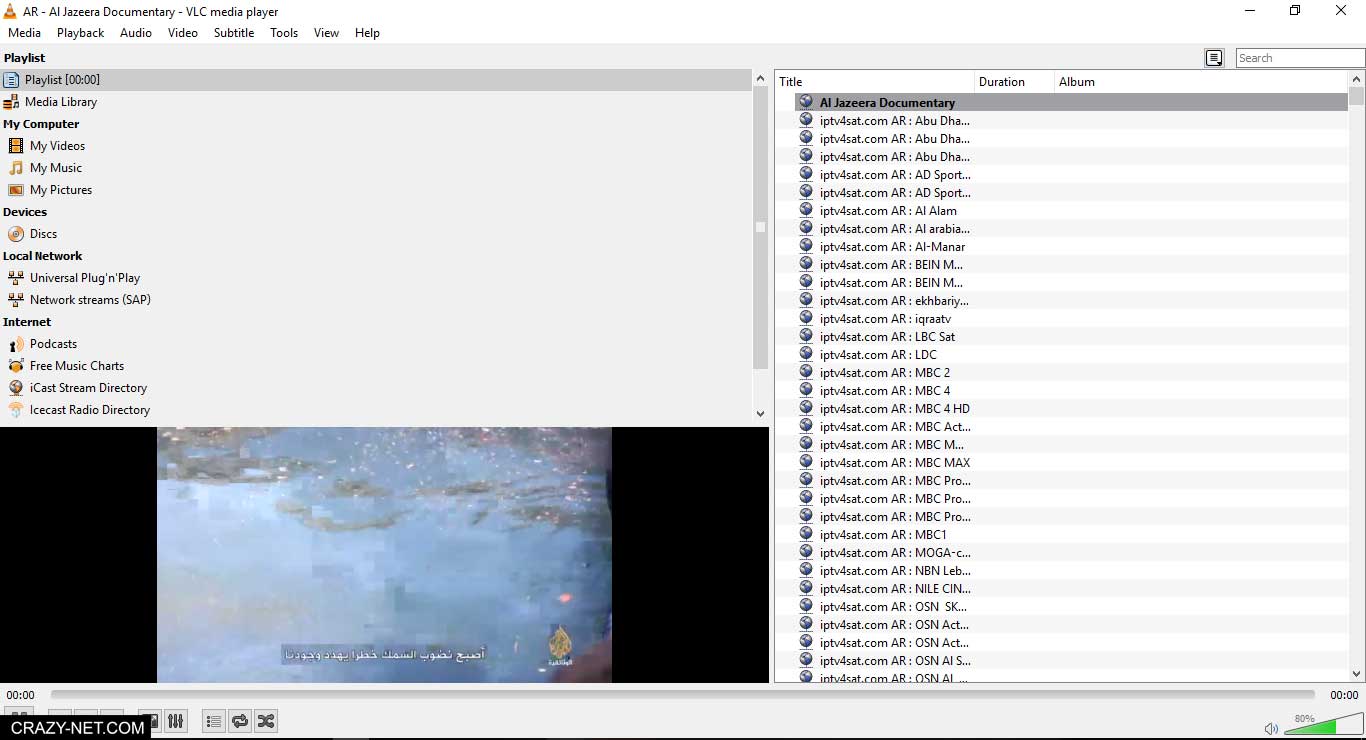
Task: Open Podcasts under Internet
Action: click(x=42, y=344)
